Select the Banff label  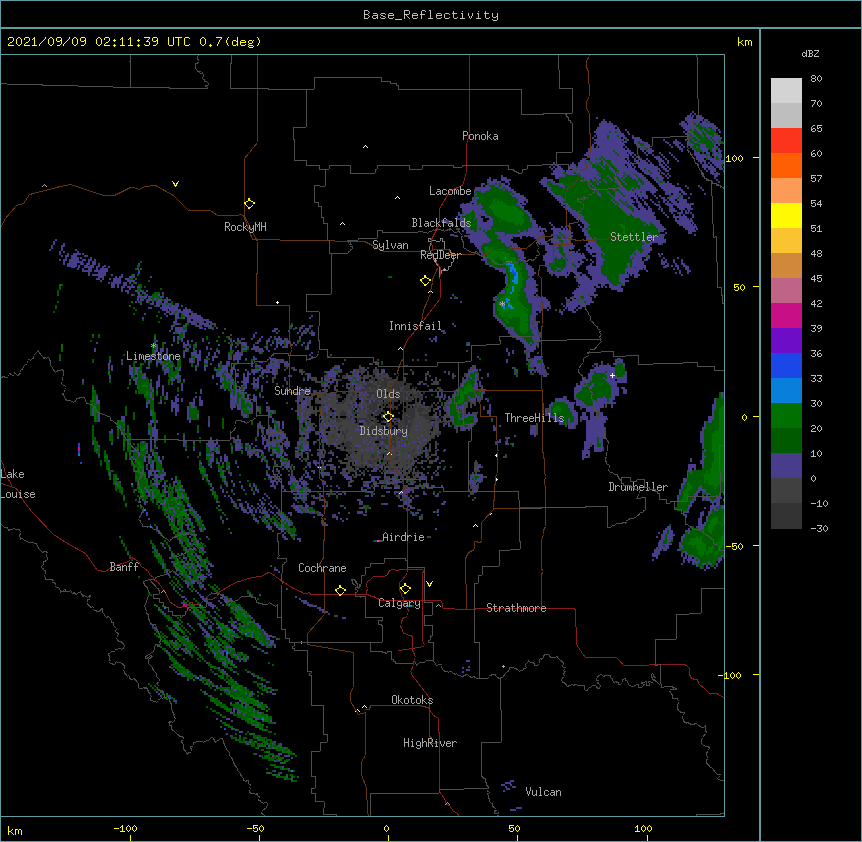click(124, 567)
